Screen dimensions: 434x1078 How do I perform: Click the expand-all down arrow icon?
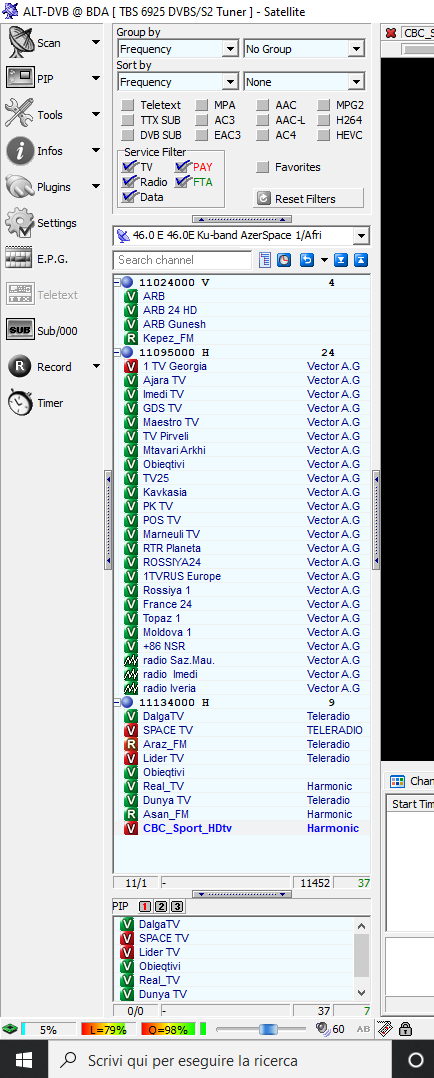(x=341, y=260)
